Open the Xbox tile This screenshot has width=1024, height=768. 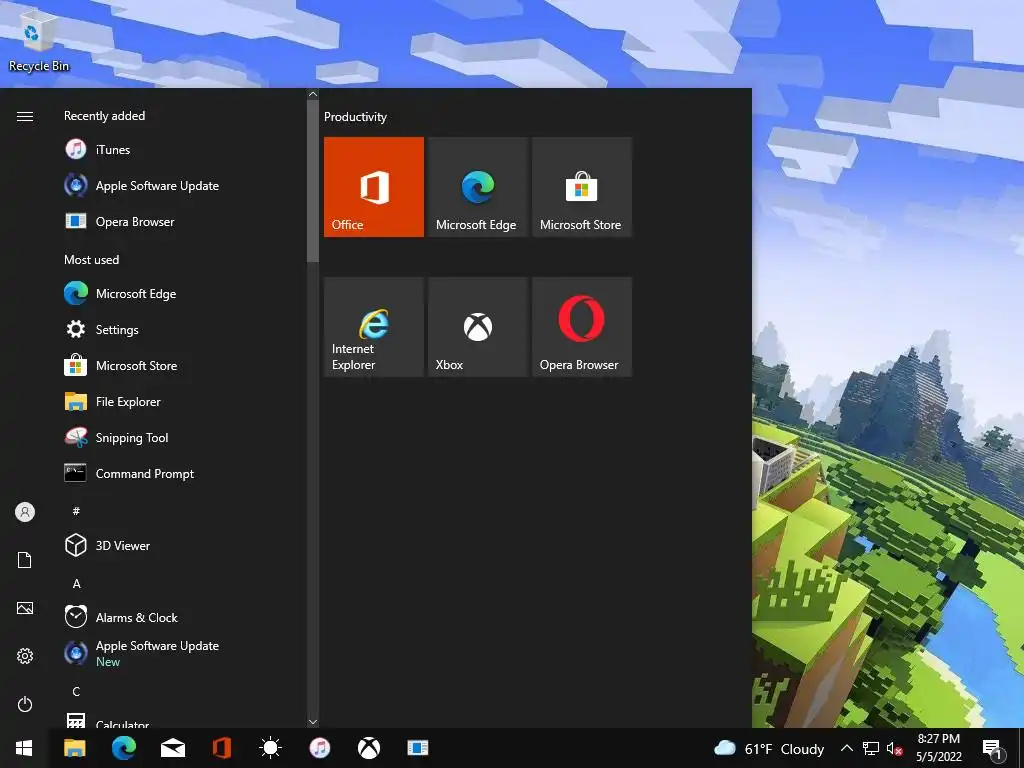[477, 327]
